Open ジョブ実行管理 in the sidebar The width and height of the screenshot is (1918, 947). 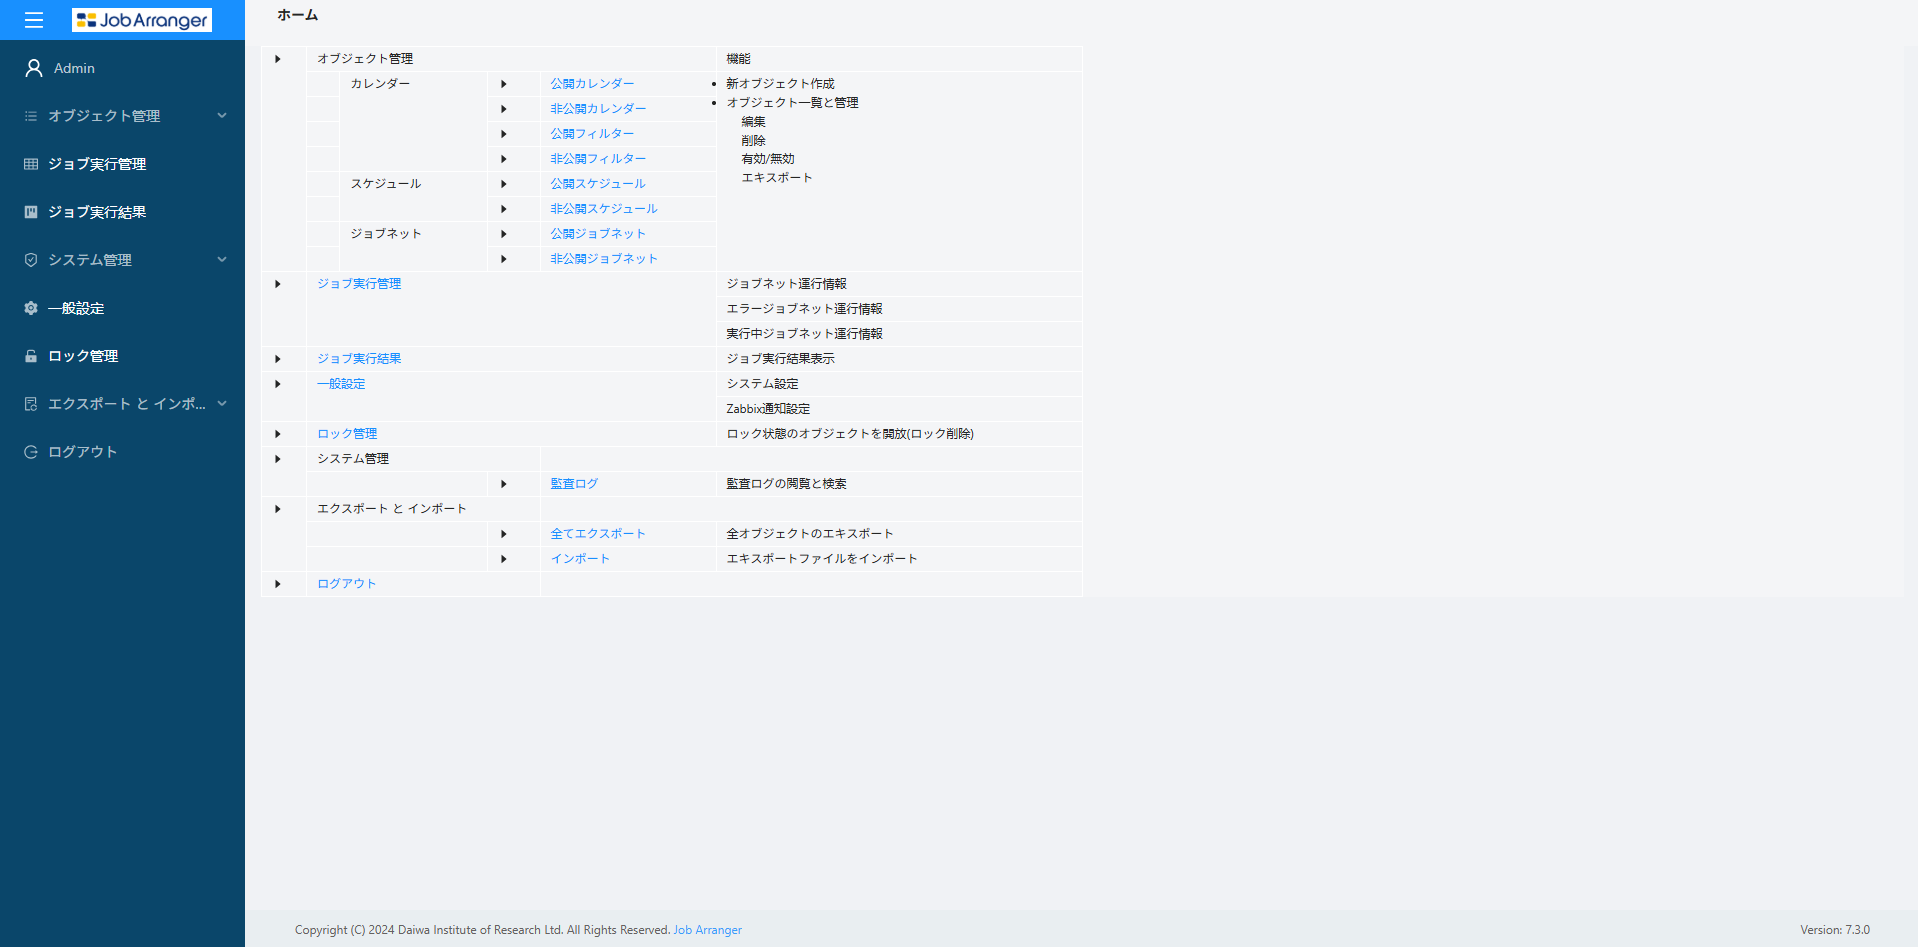pos(97,164)
